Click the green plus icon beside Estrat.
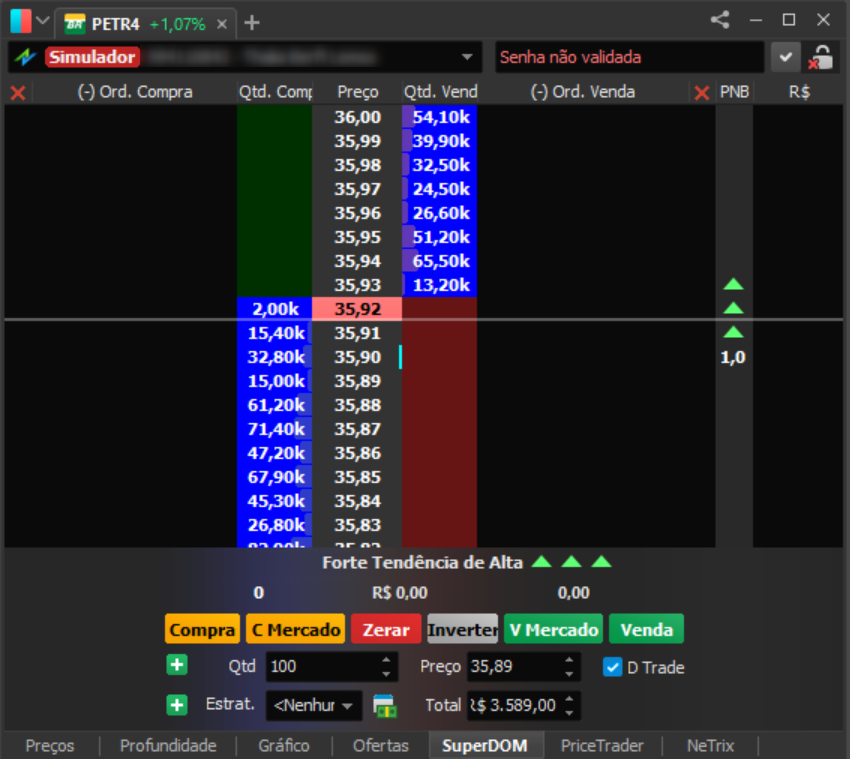The height and width of the screenshot is (759, 850). coord(177,705)
